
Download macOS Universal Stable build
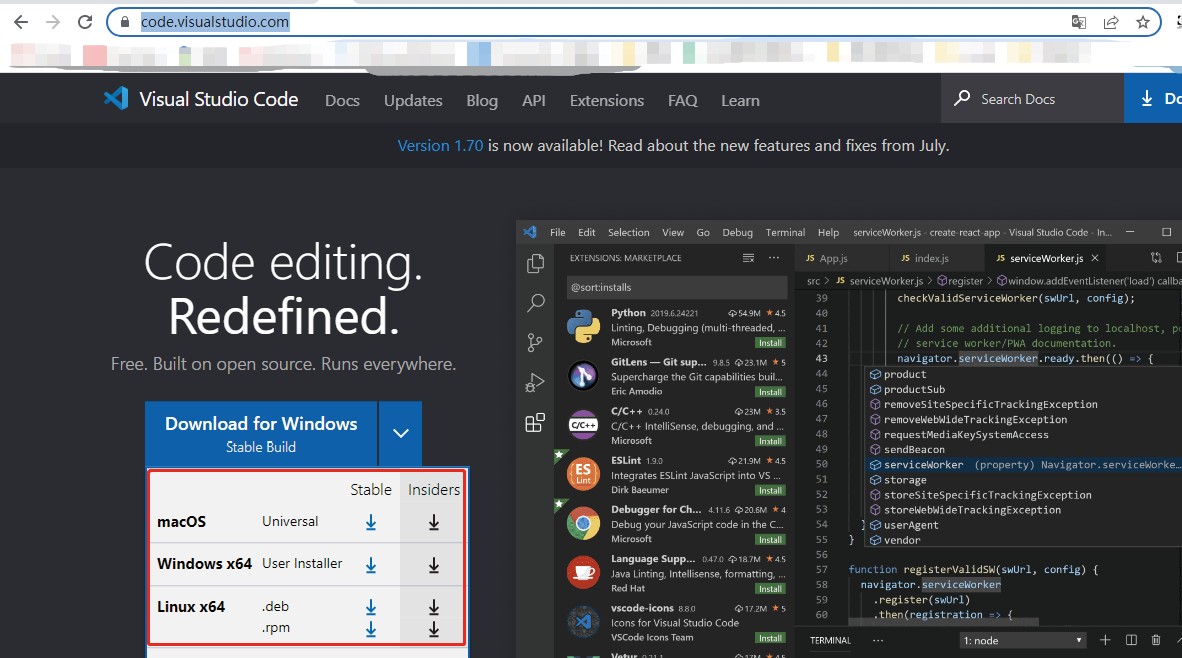tap(371, 522)
